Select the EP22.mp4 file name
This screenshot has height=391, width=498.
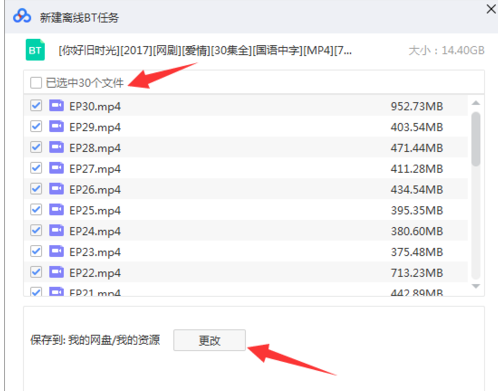(95, 273)
